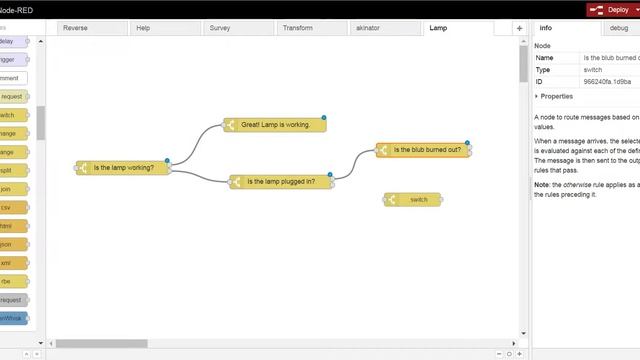Expand the Properties section
The width and height of the screenshot is (640, 360).
pos(554,96)
